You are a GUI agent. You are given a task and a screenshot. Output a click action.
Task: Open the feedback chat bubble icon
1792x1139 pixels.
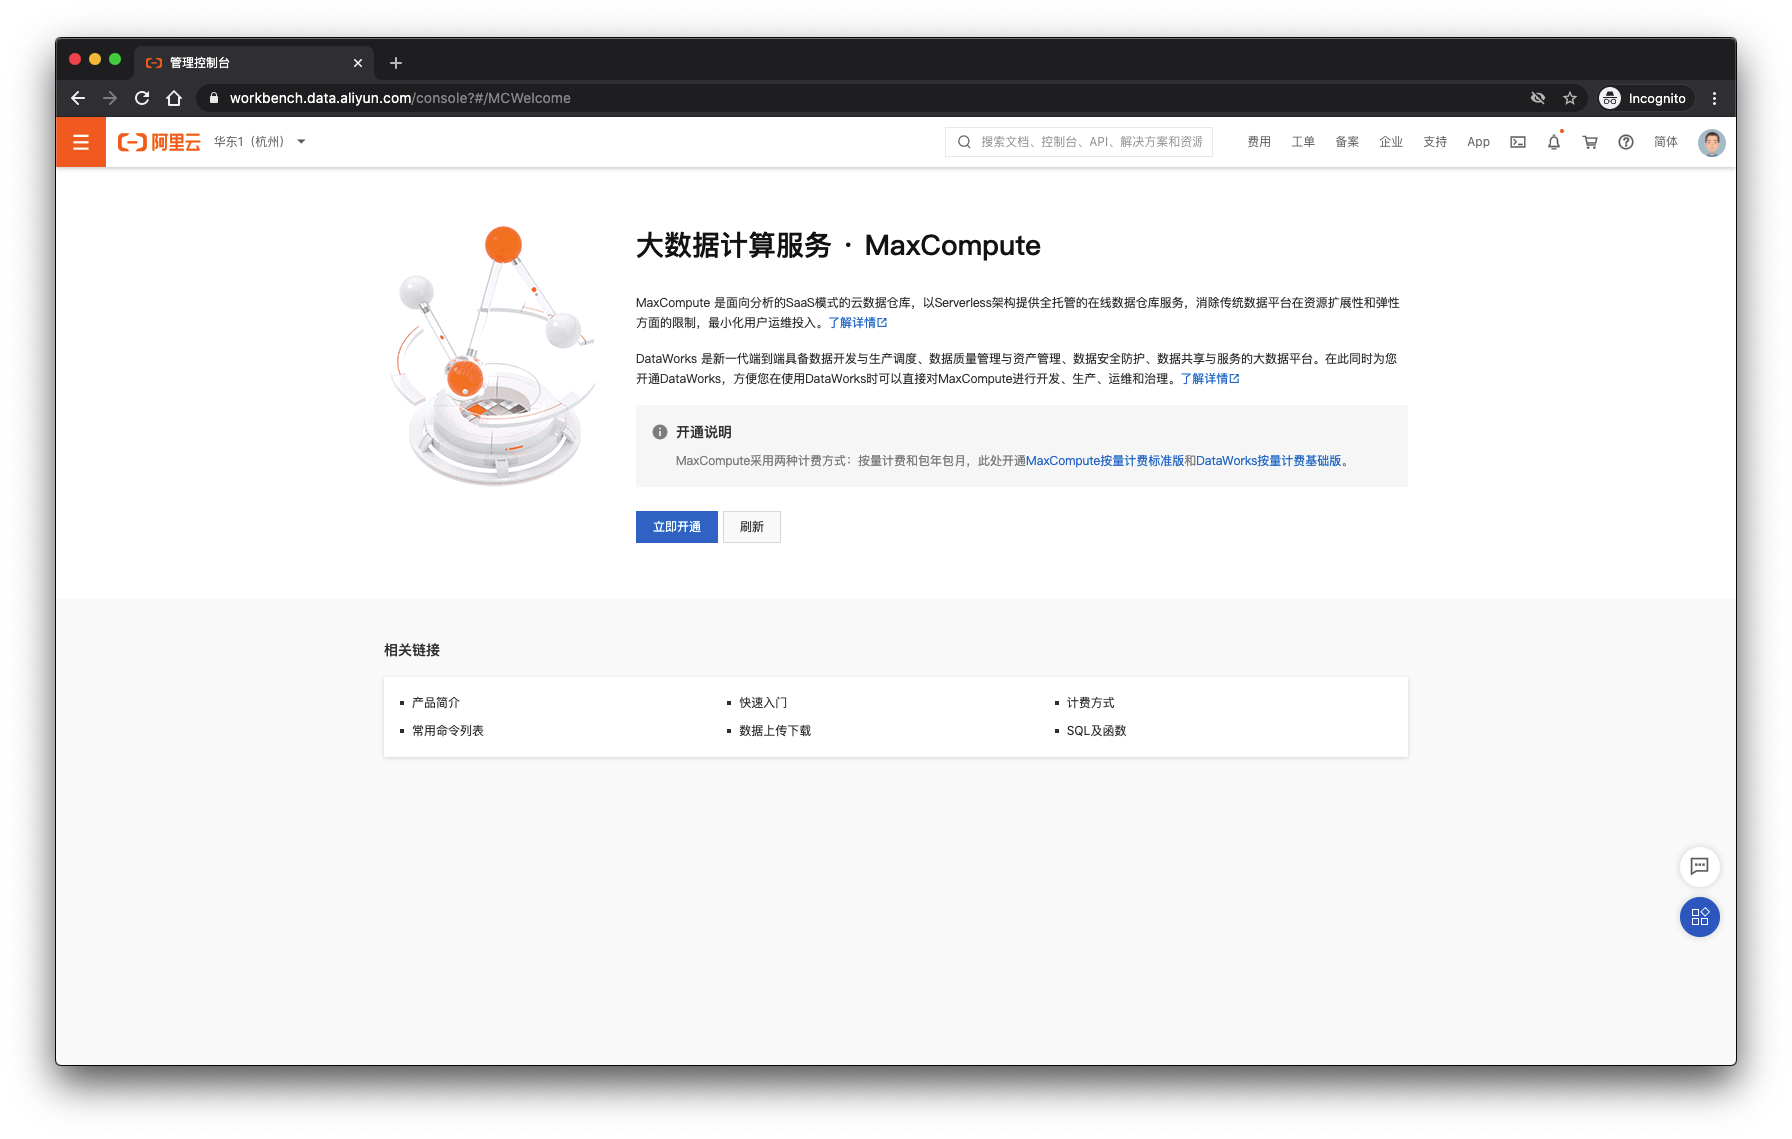[x=1699, y=866]
